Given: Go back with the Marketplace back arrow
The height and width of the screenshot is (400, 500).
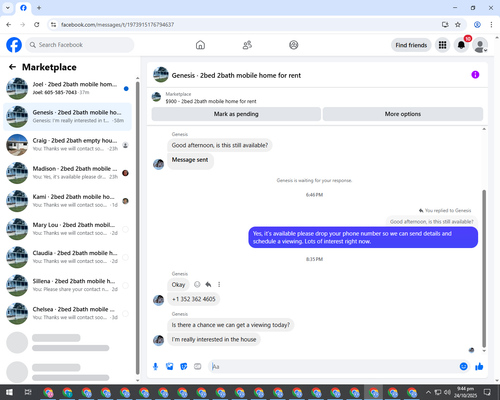Looking at the screenshot, I should pyautogui.click(x=12, y=67).
